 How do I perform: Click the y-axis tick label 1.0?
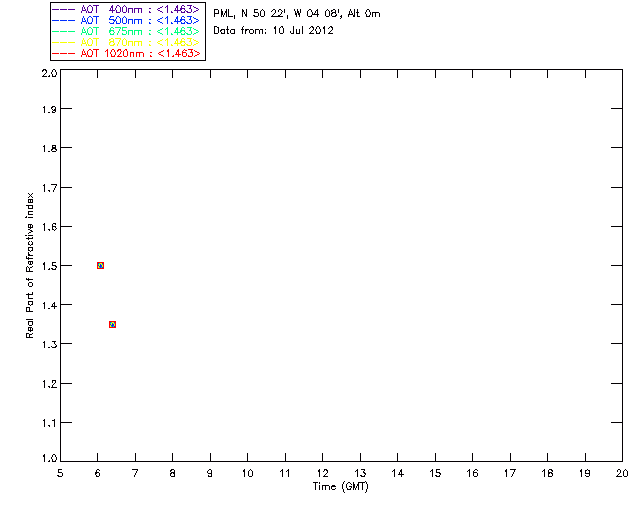(49, 458)
